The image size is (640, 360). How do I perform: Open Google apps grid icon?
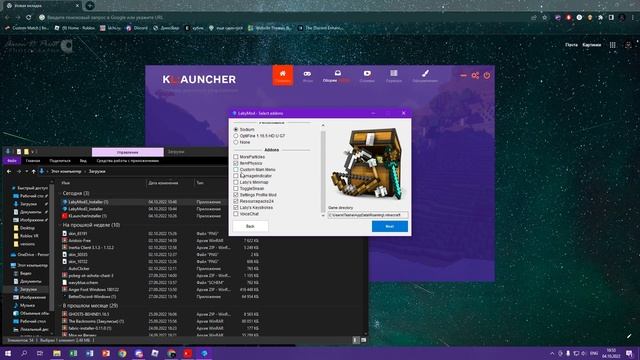pyautogui.click(x=613, y=45)
